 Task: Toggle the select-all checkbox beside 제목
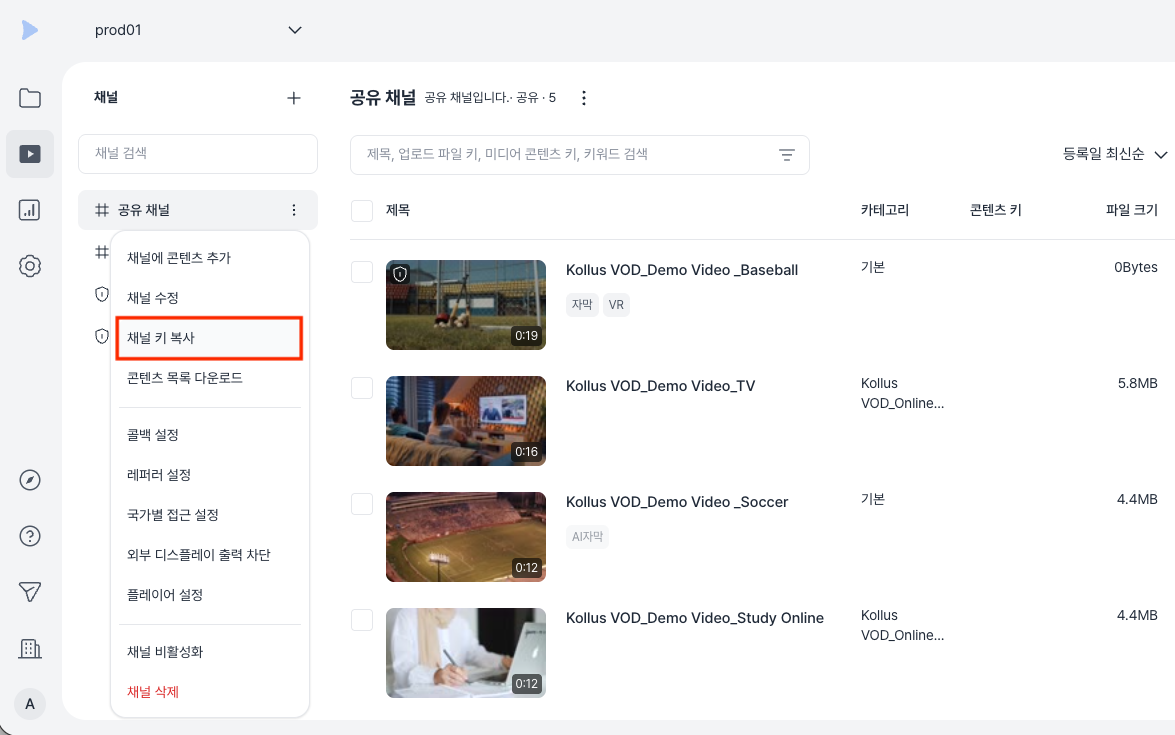362,211
